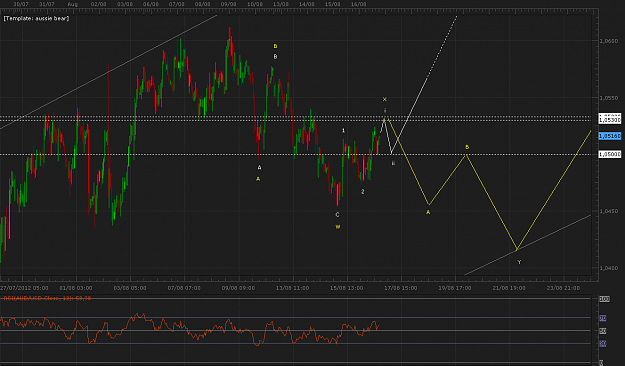Click the 09/08 09:00 time label
625x366 pixels.
pyautogui.click(x=238, y=288)
